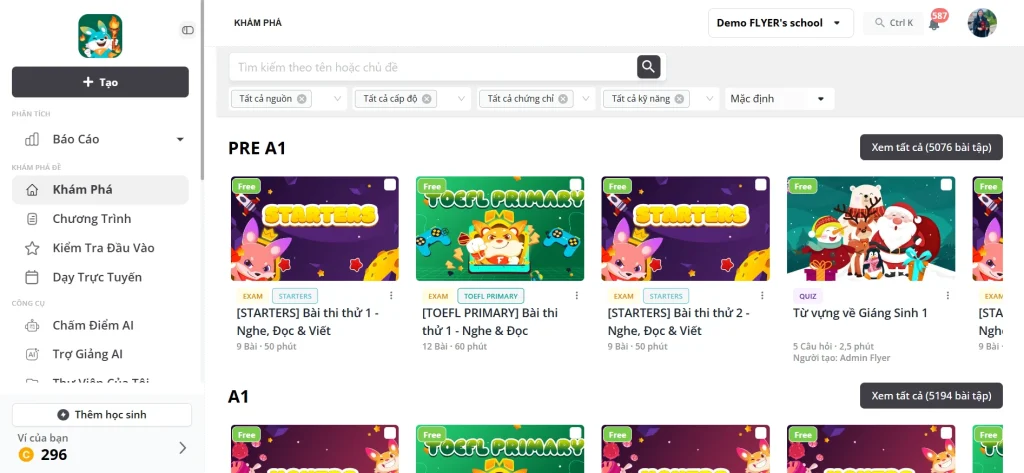
Task: Expand the wallet 'Ví của bạn' chevron
Action: [x=183, y=448]
